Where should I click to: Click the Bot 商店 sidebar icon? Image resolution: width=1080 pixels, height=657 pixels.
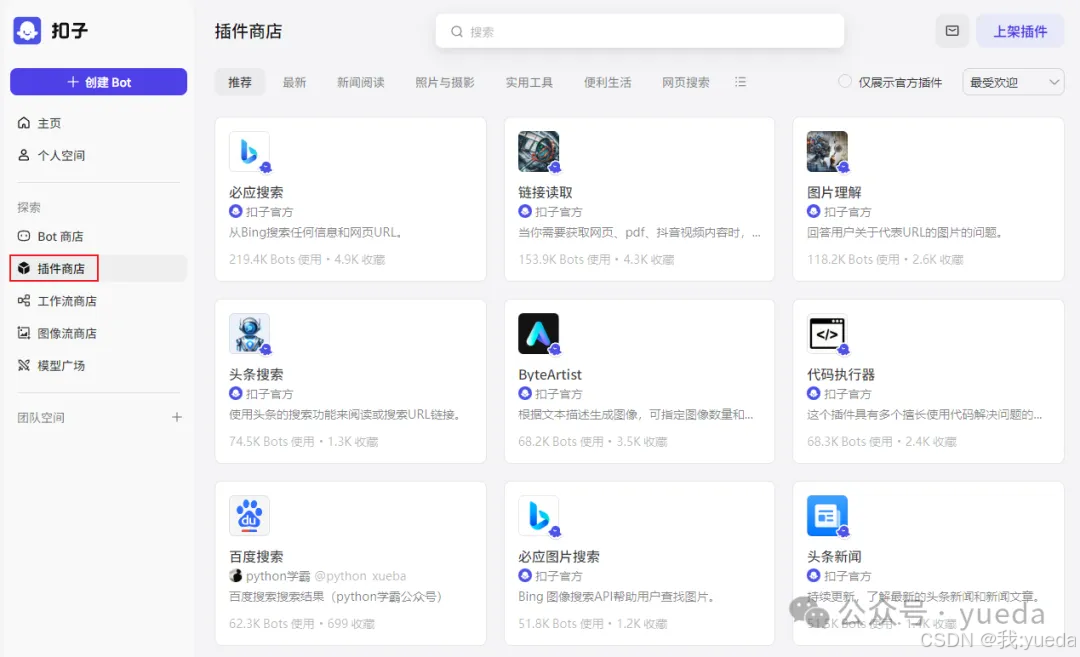[23, 236]
